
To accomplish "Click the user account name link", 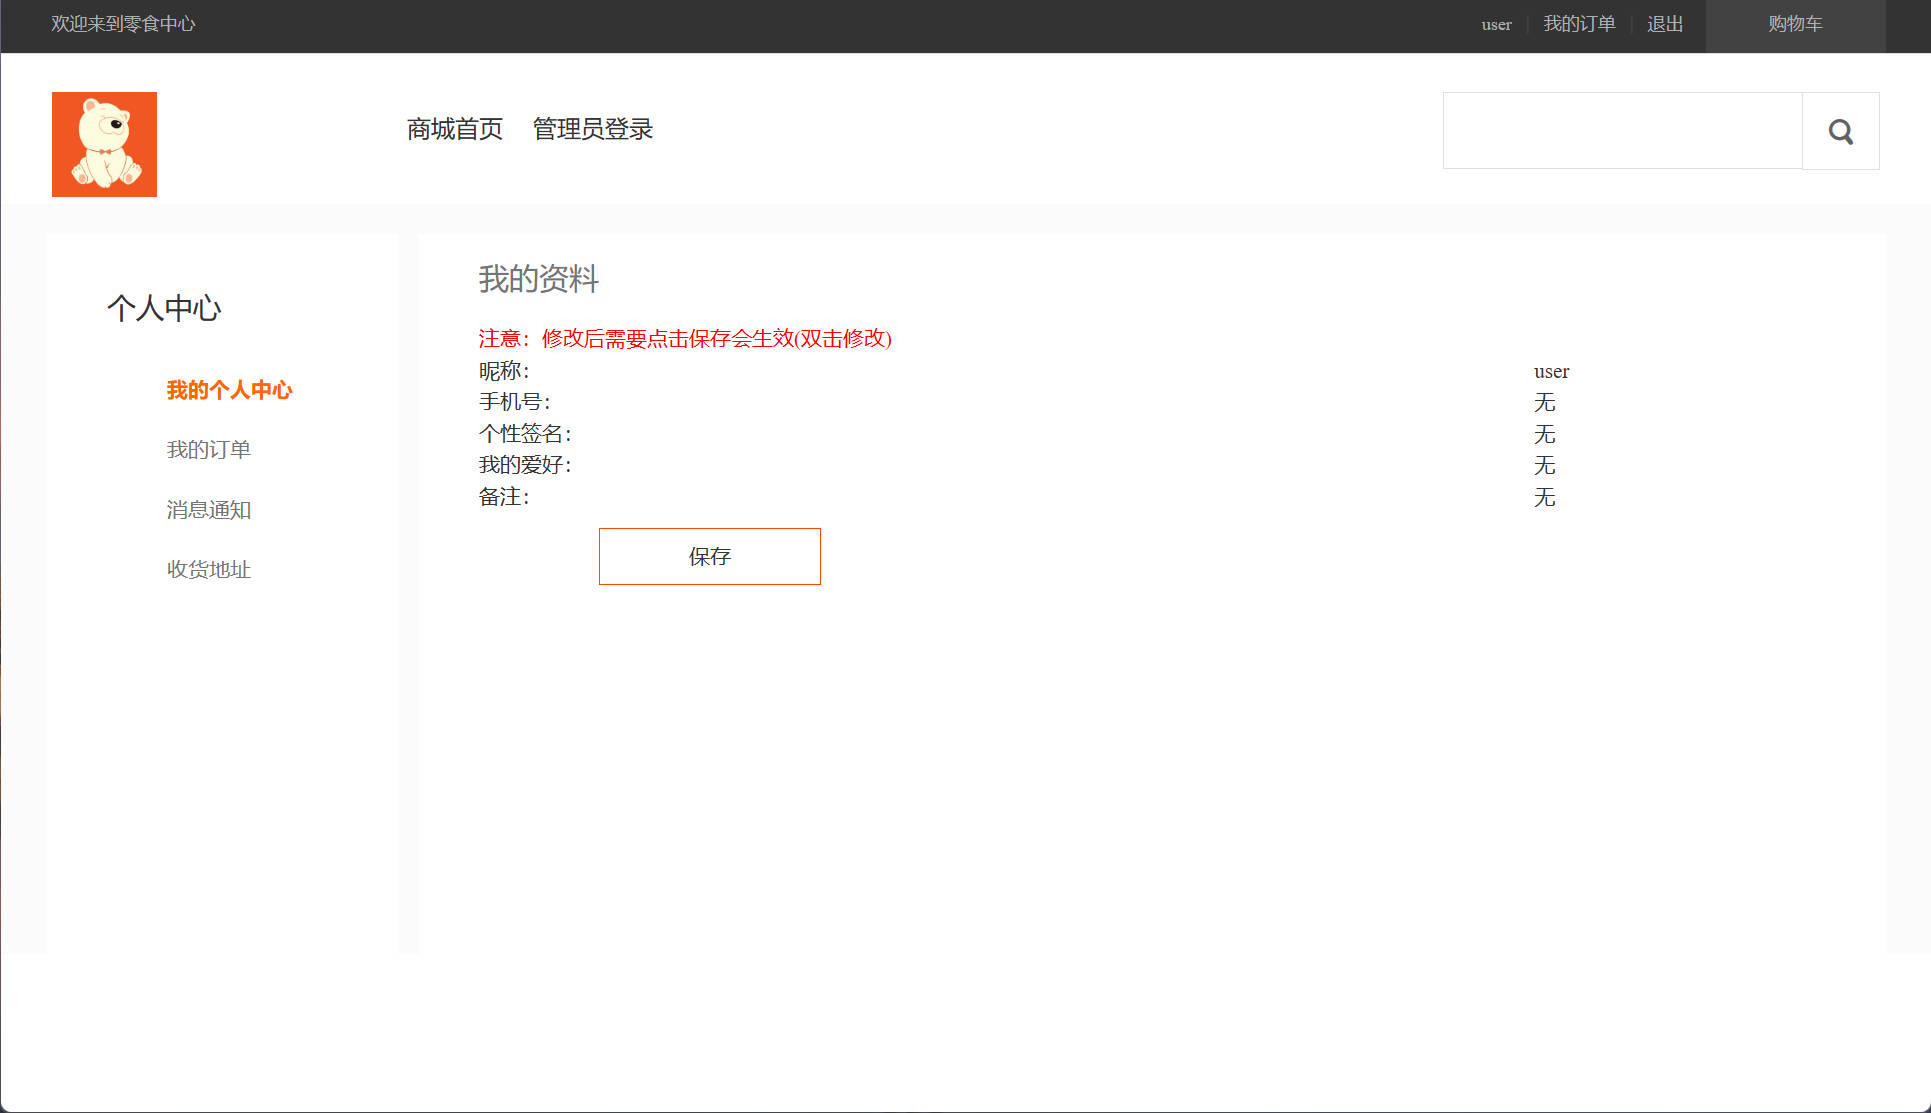I will pos(1495,24).
